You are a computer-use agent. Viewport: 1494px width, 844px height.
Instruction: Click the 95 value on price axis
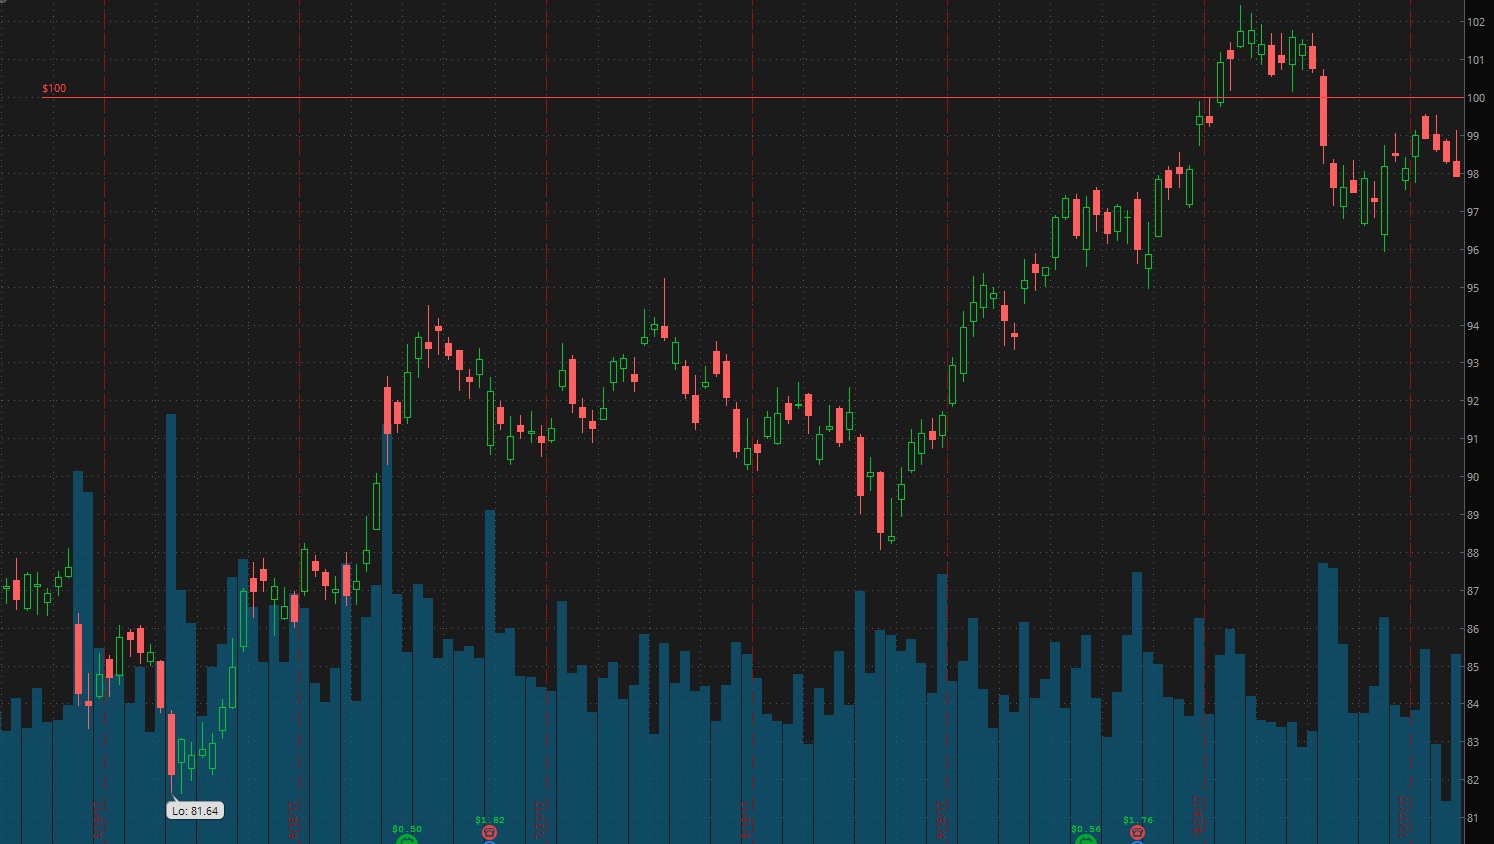pos(1473,288)
